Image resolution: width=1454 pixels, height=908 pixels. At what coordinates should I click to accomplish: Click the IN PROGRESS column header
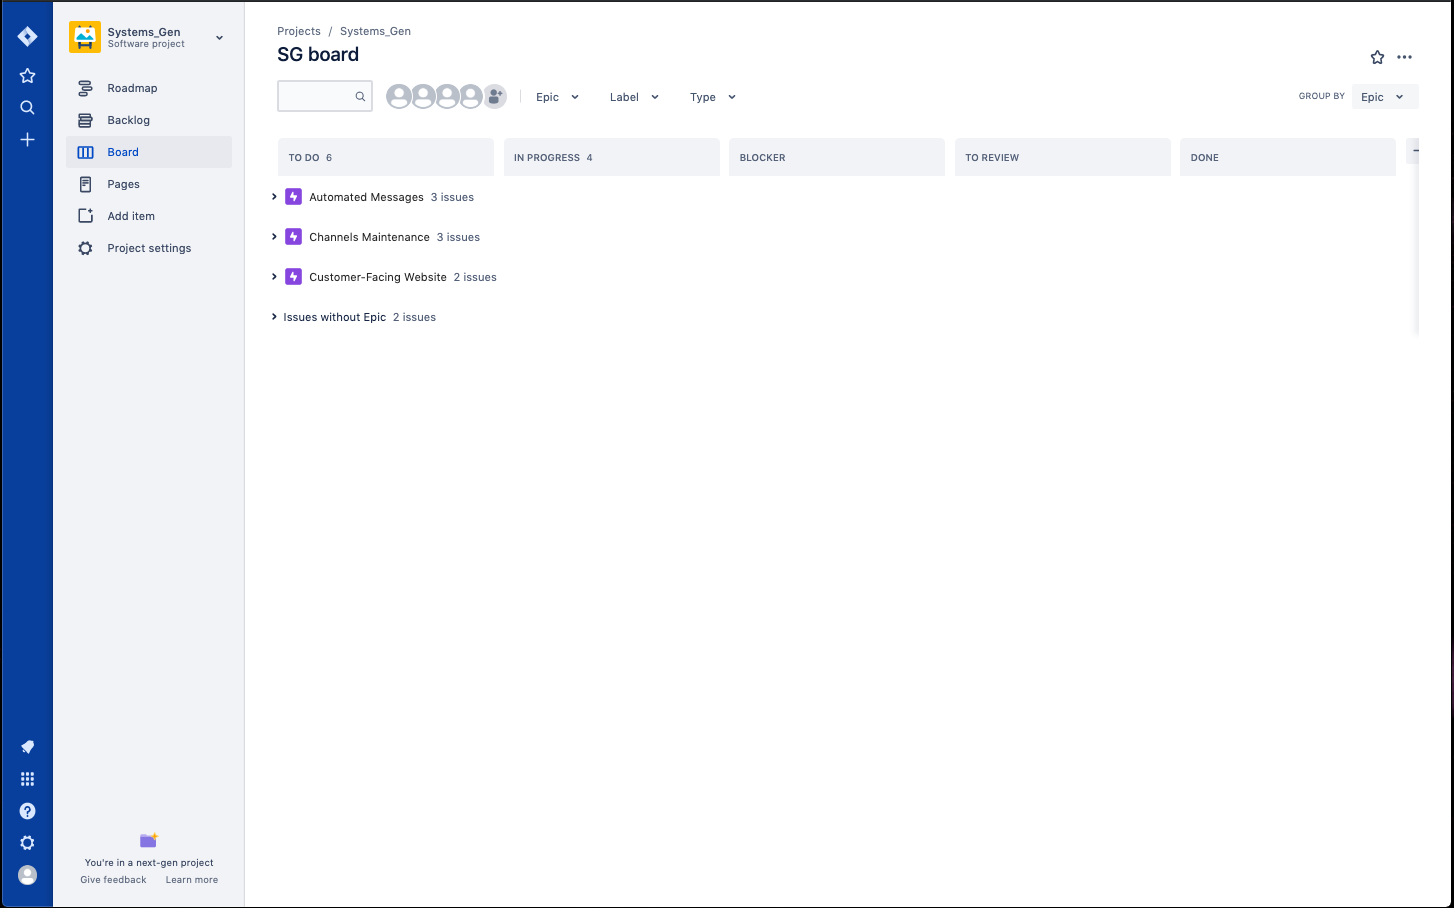click(x=612, y=157)
